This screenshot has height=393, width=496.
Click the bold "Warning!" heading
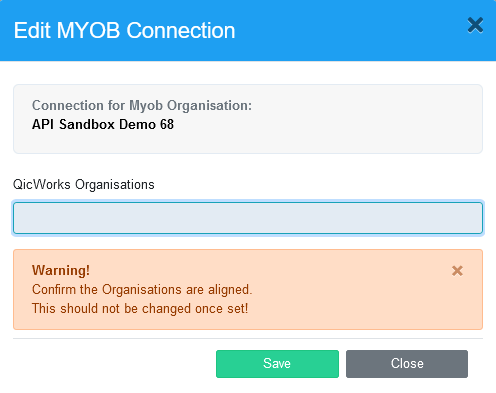[x=61, y=270]
